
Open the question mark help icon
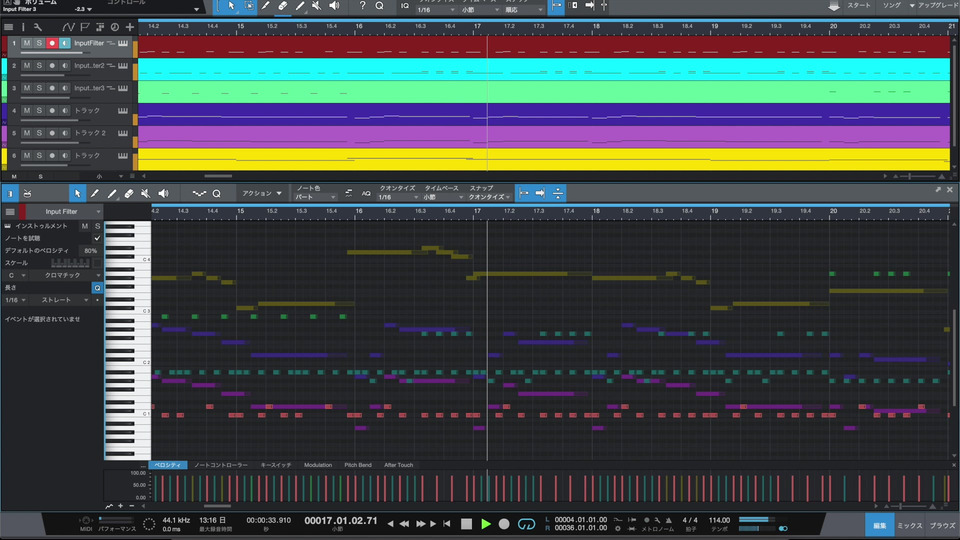click(362, 6)
